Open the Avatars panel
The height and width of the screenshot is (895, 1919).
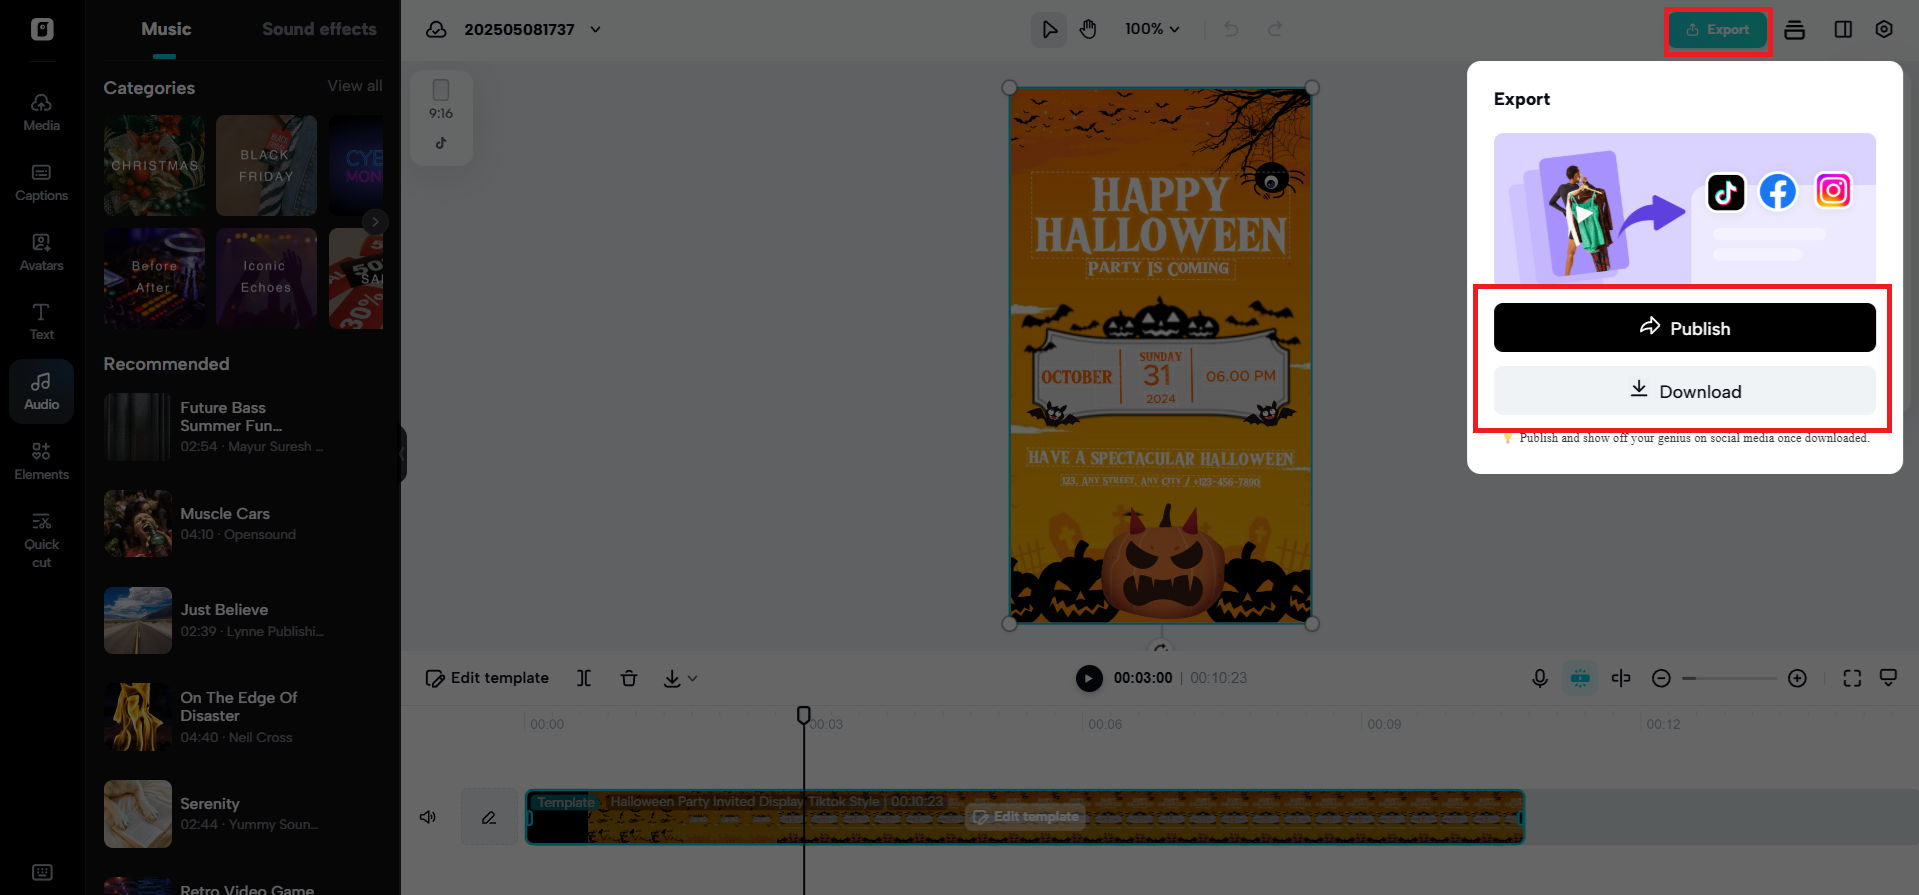pos(41,252)
